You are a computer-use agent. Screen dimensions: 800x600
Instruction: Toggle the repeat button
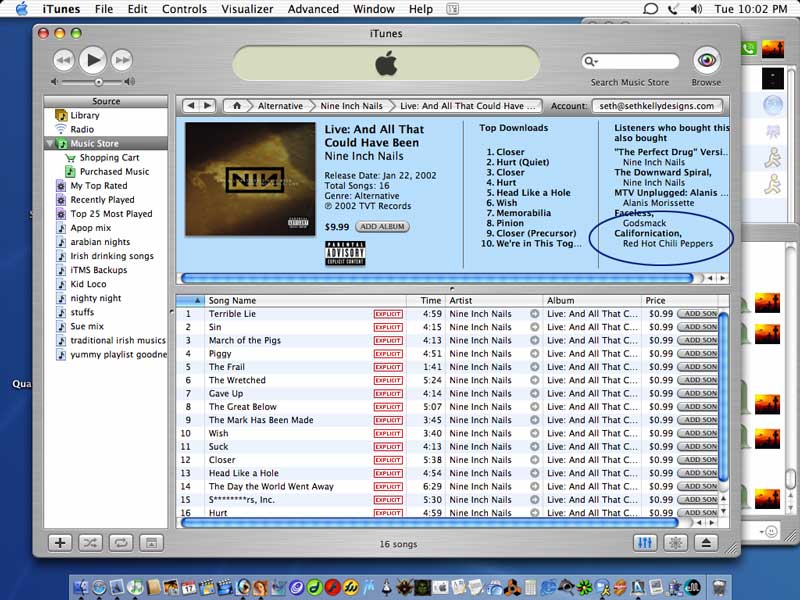(121, 543)
